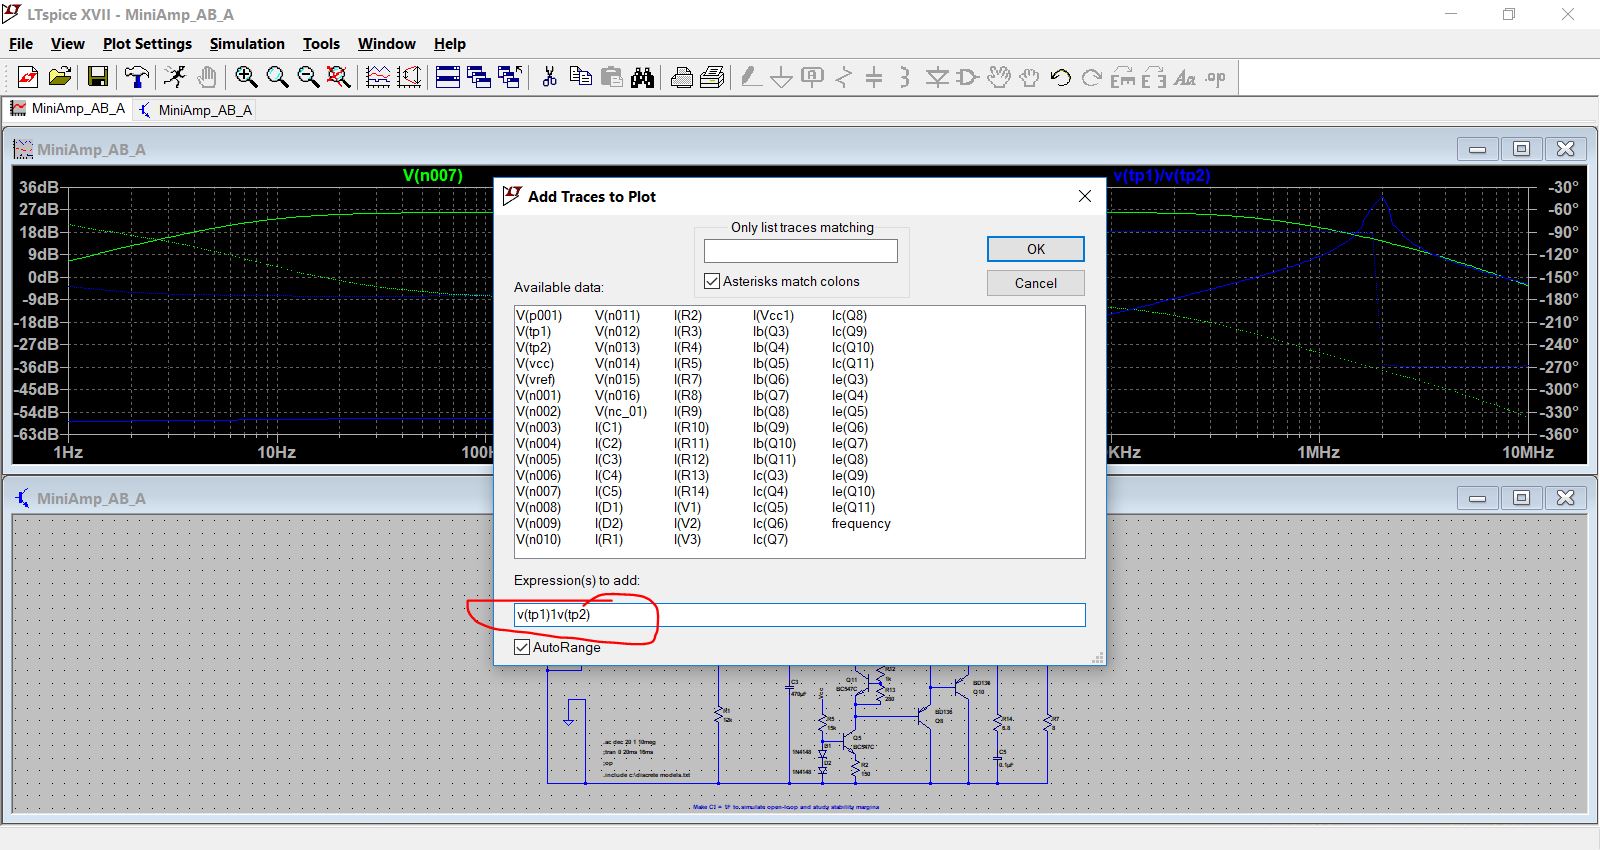Click the pick visible traces icon
Screen dimensions: 1600x850
[378, 77]
